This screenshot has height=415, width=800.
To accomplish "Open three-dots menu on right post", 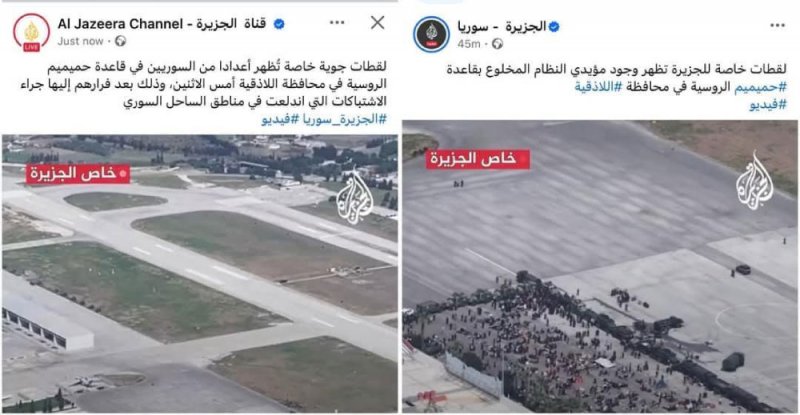I will point(777,25).
